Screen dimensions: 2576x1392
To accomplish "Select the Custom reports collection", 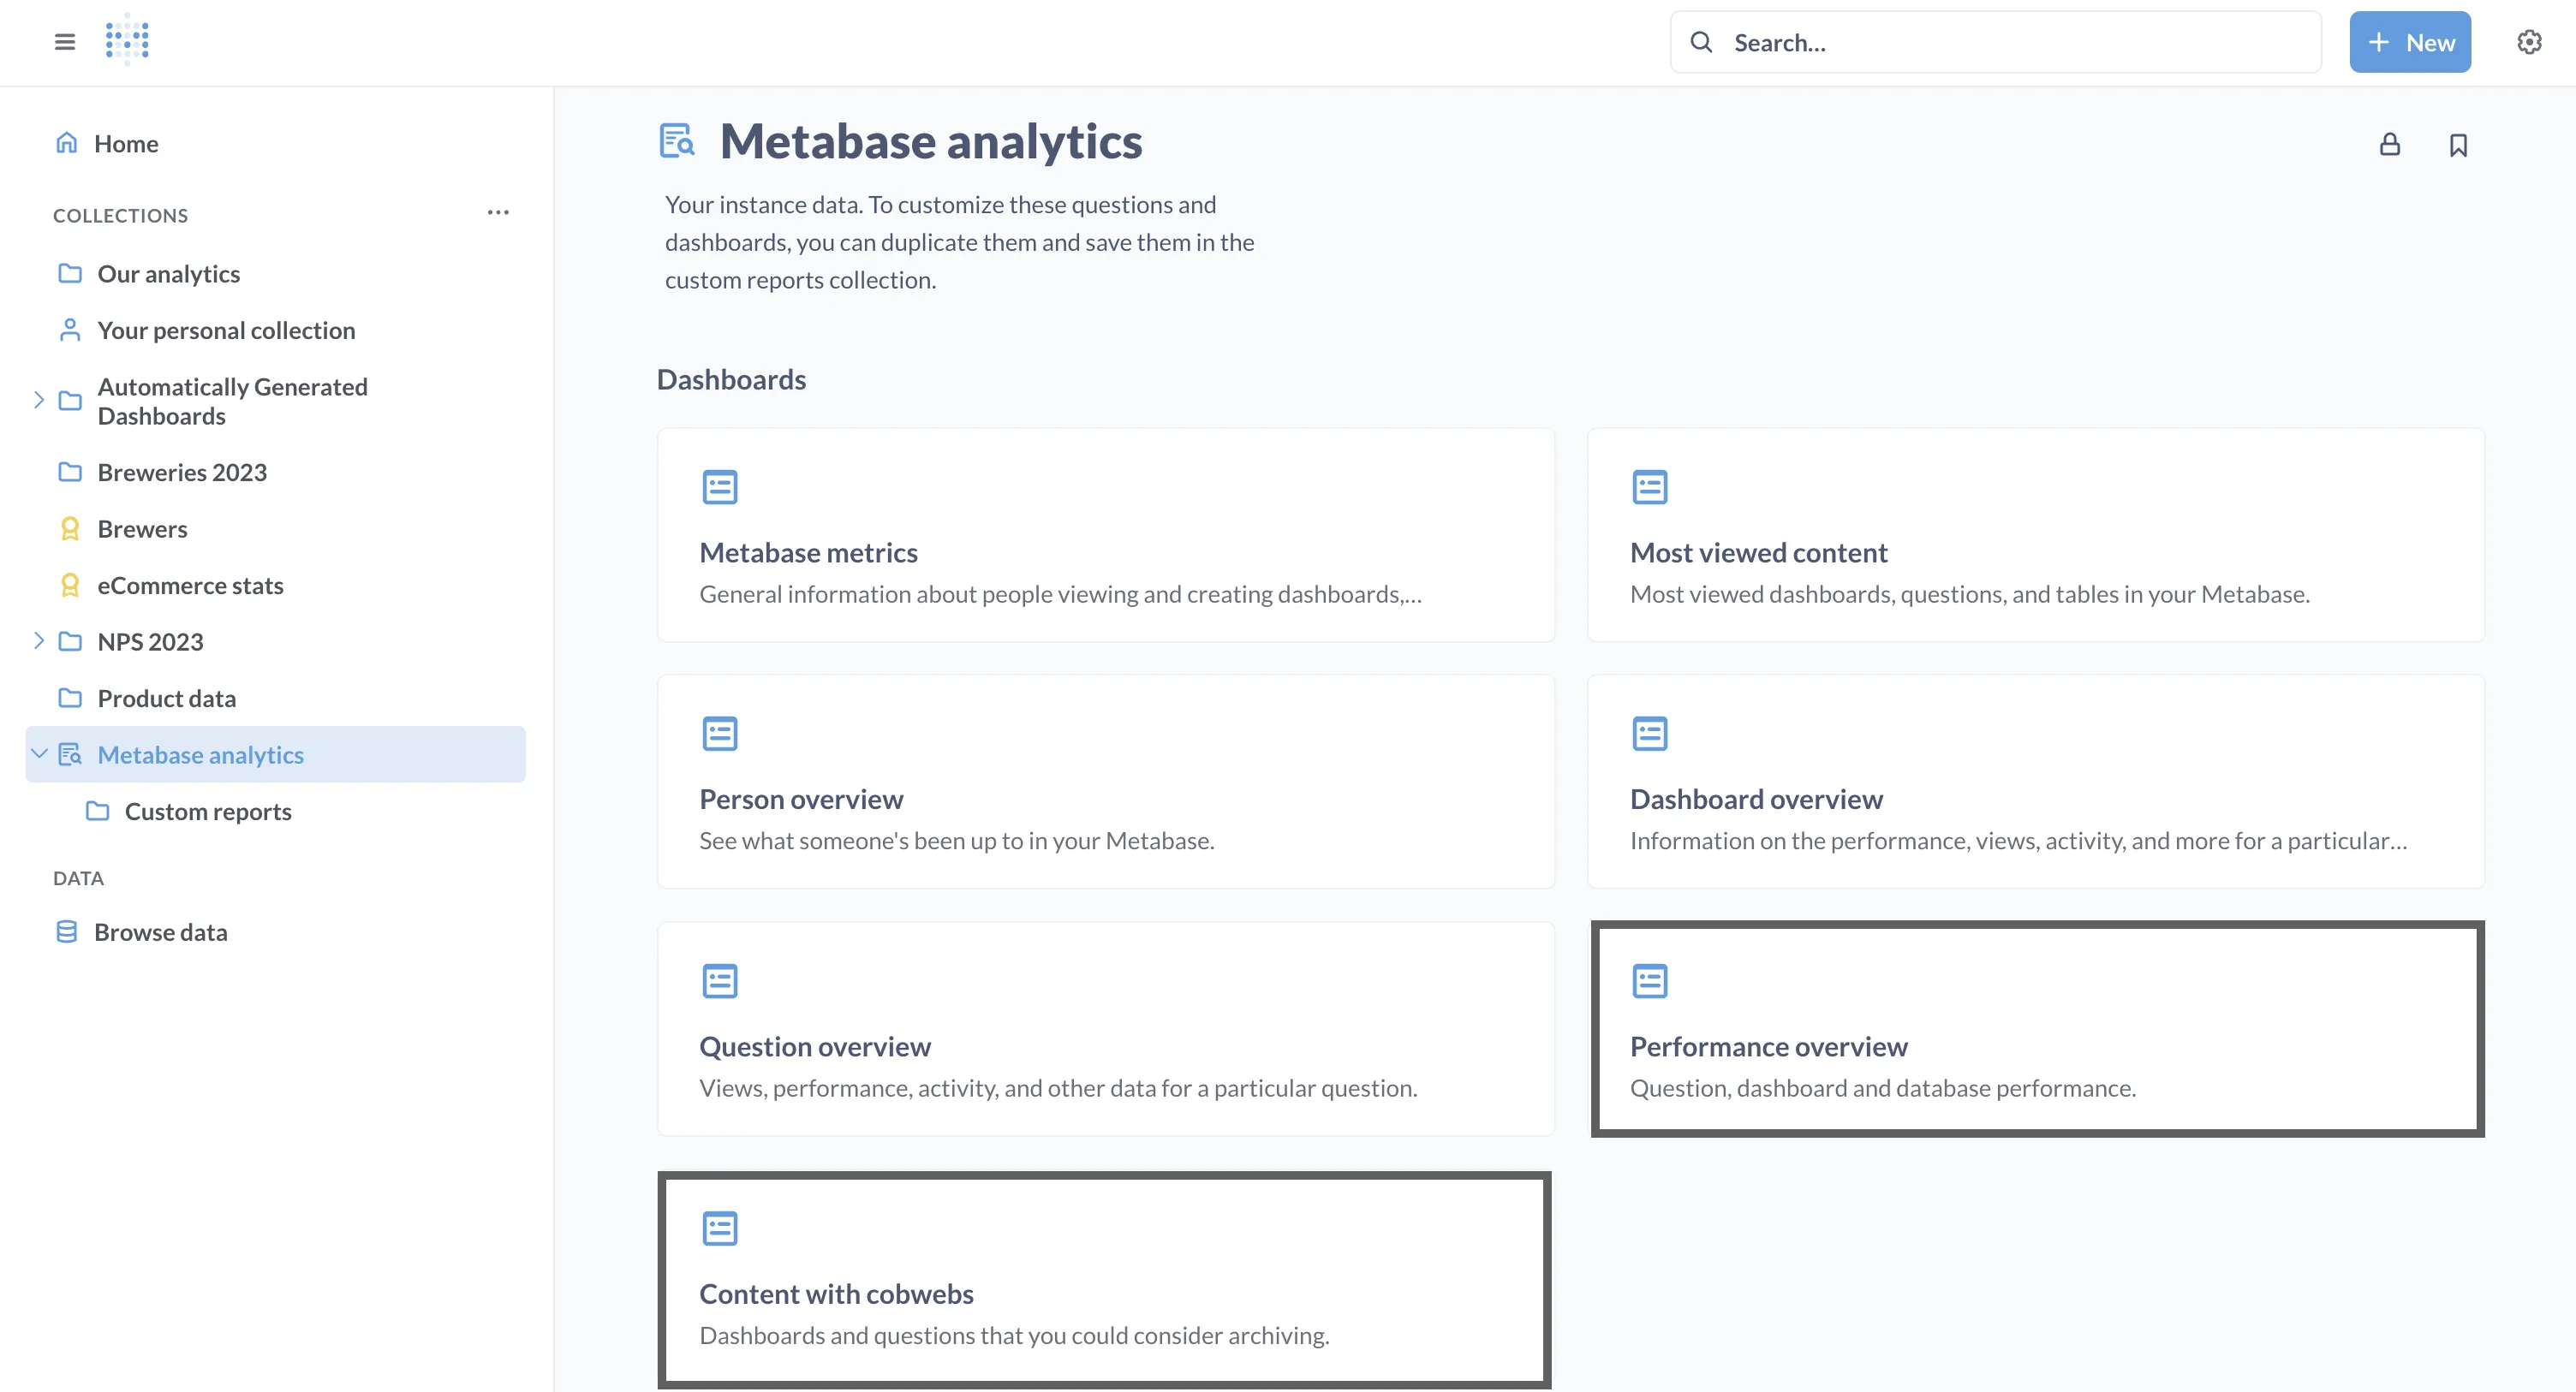I will (x=207, y=811).
